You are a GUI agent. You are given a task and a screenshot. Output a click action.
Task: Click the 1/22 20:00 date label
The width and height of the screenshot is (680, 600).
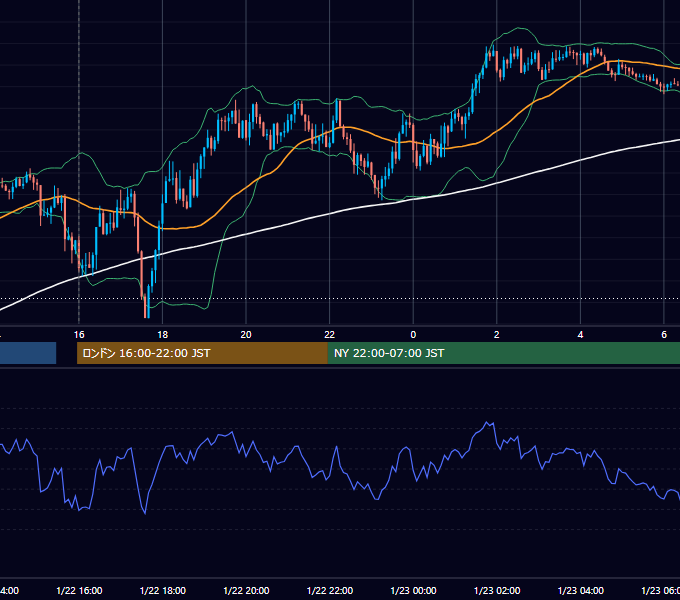click(x=246, y=591)
